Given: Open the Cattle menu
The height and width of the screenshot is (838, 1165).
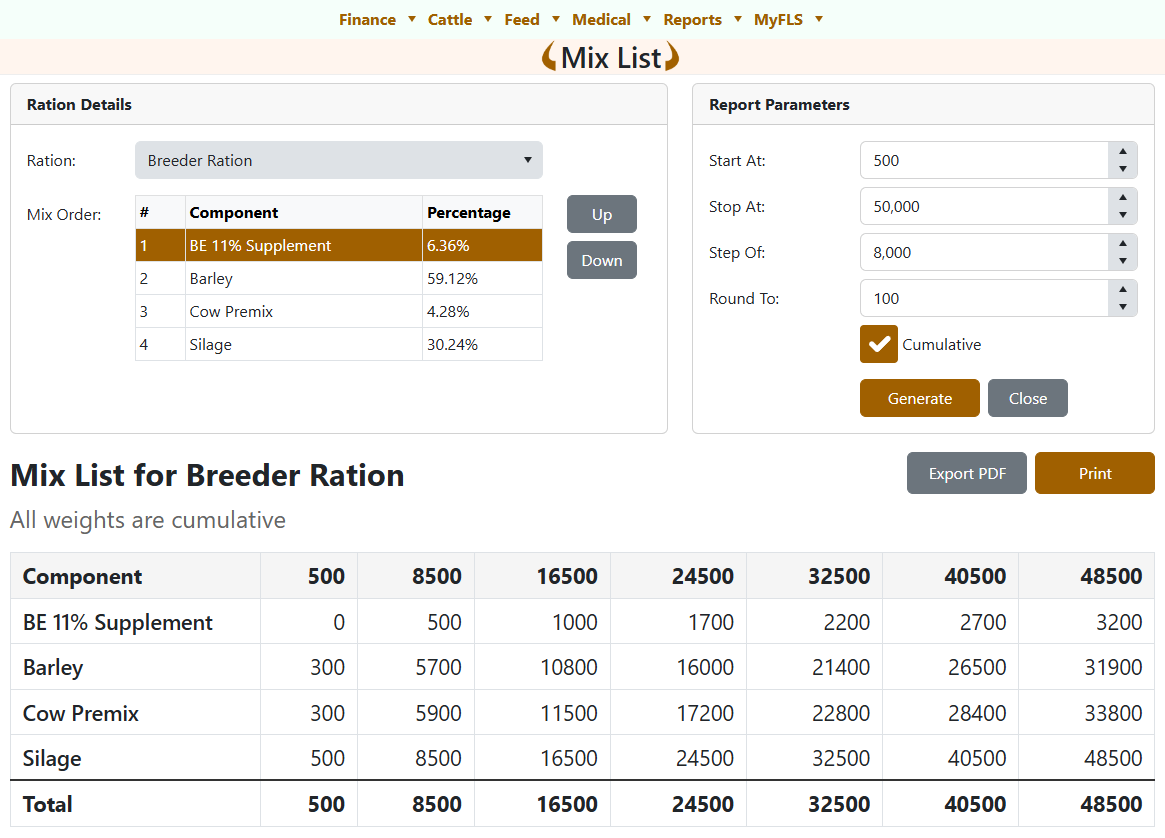Looking at the screenshot, I should click(459, 20).
